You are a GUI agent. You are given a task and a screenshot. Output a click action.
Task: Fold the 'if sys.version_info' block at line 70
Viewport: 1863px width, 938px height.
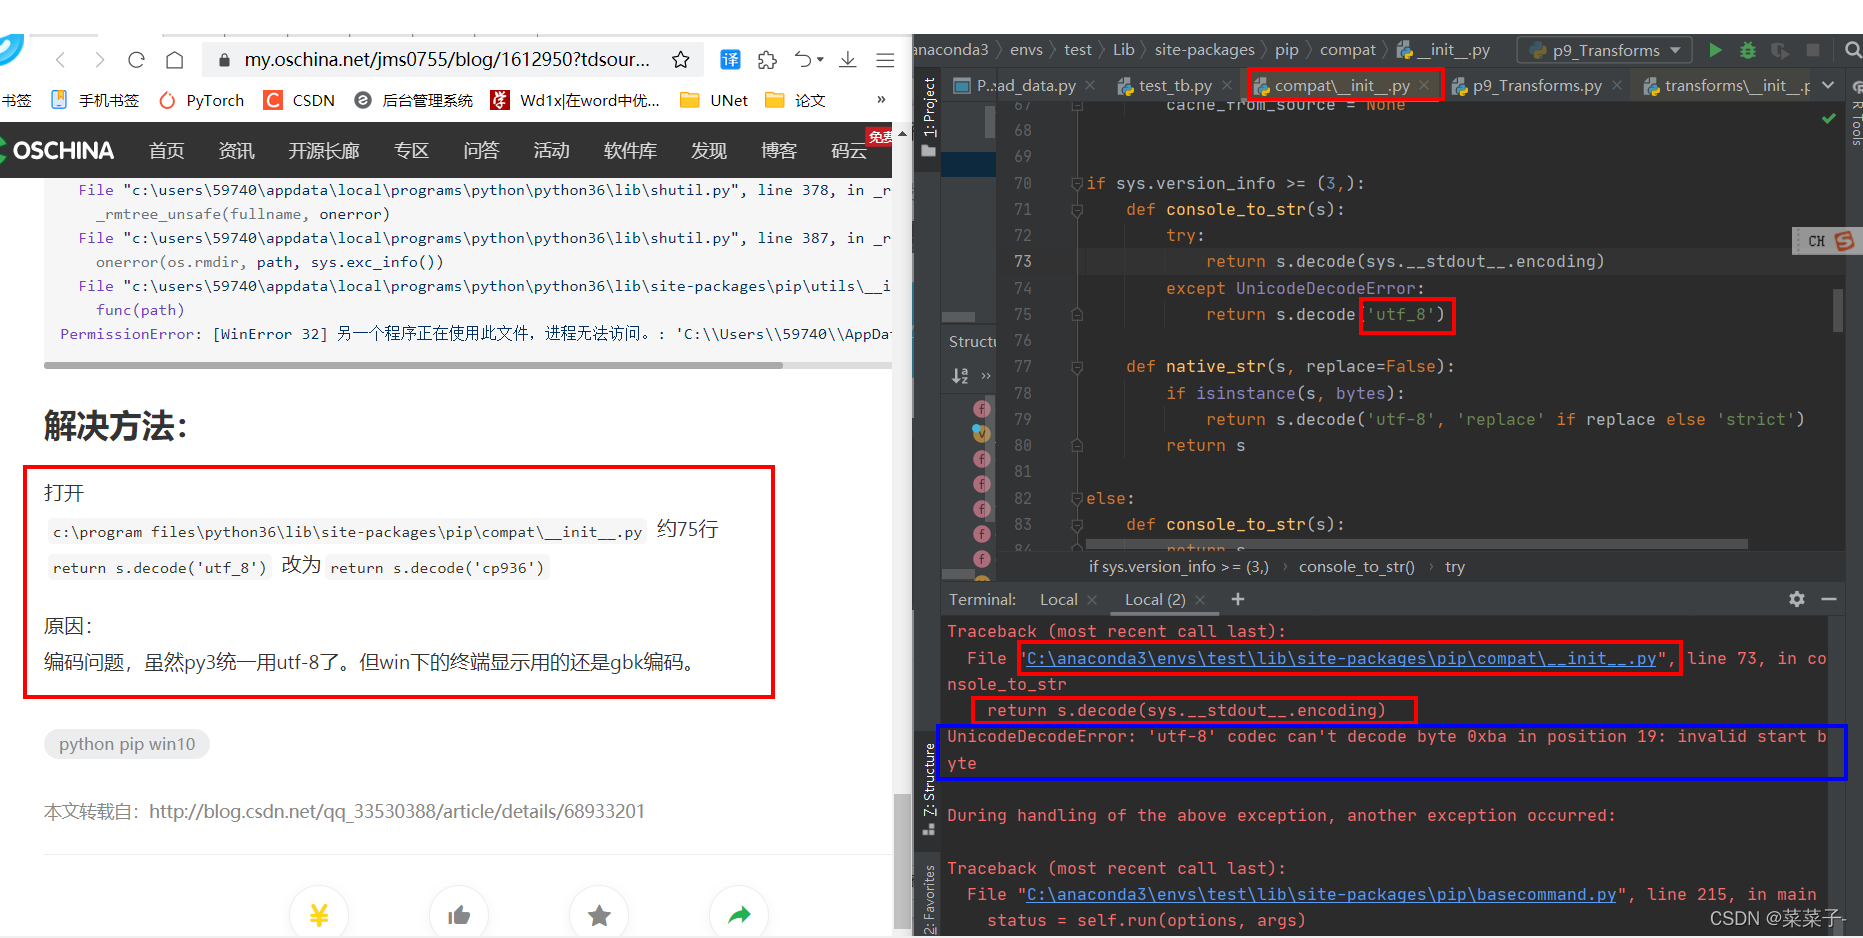(x=1077, y=184)
